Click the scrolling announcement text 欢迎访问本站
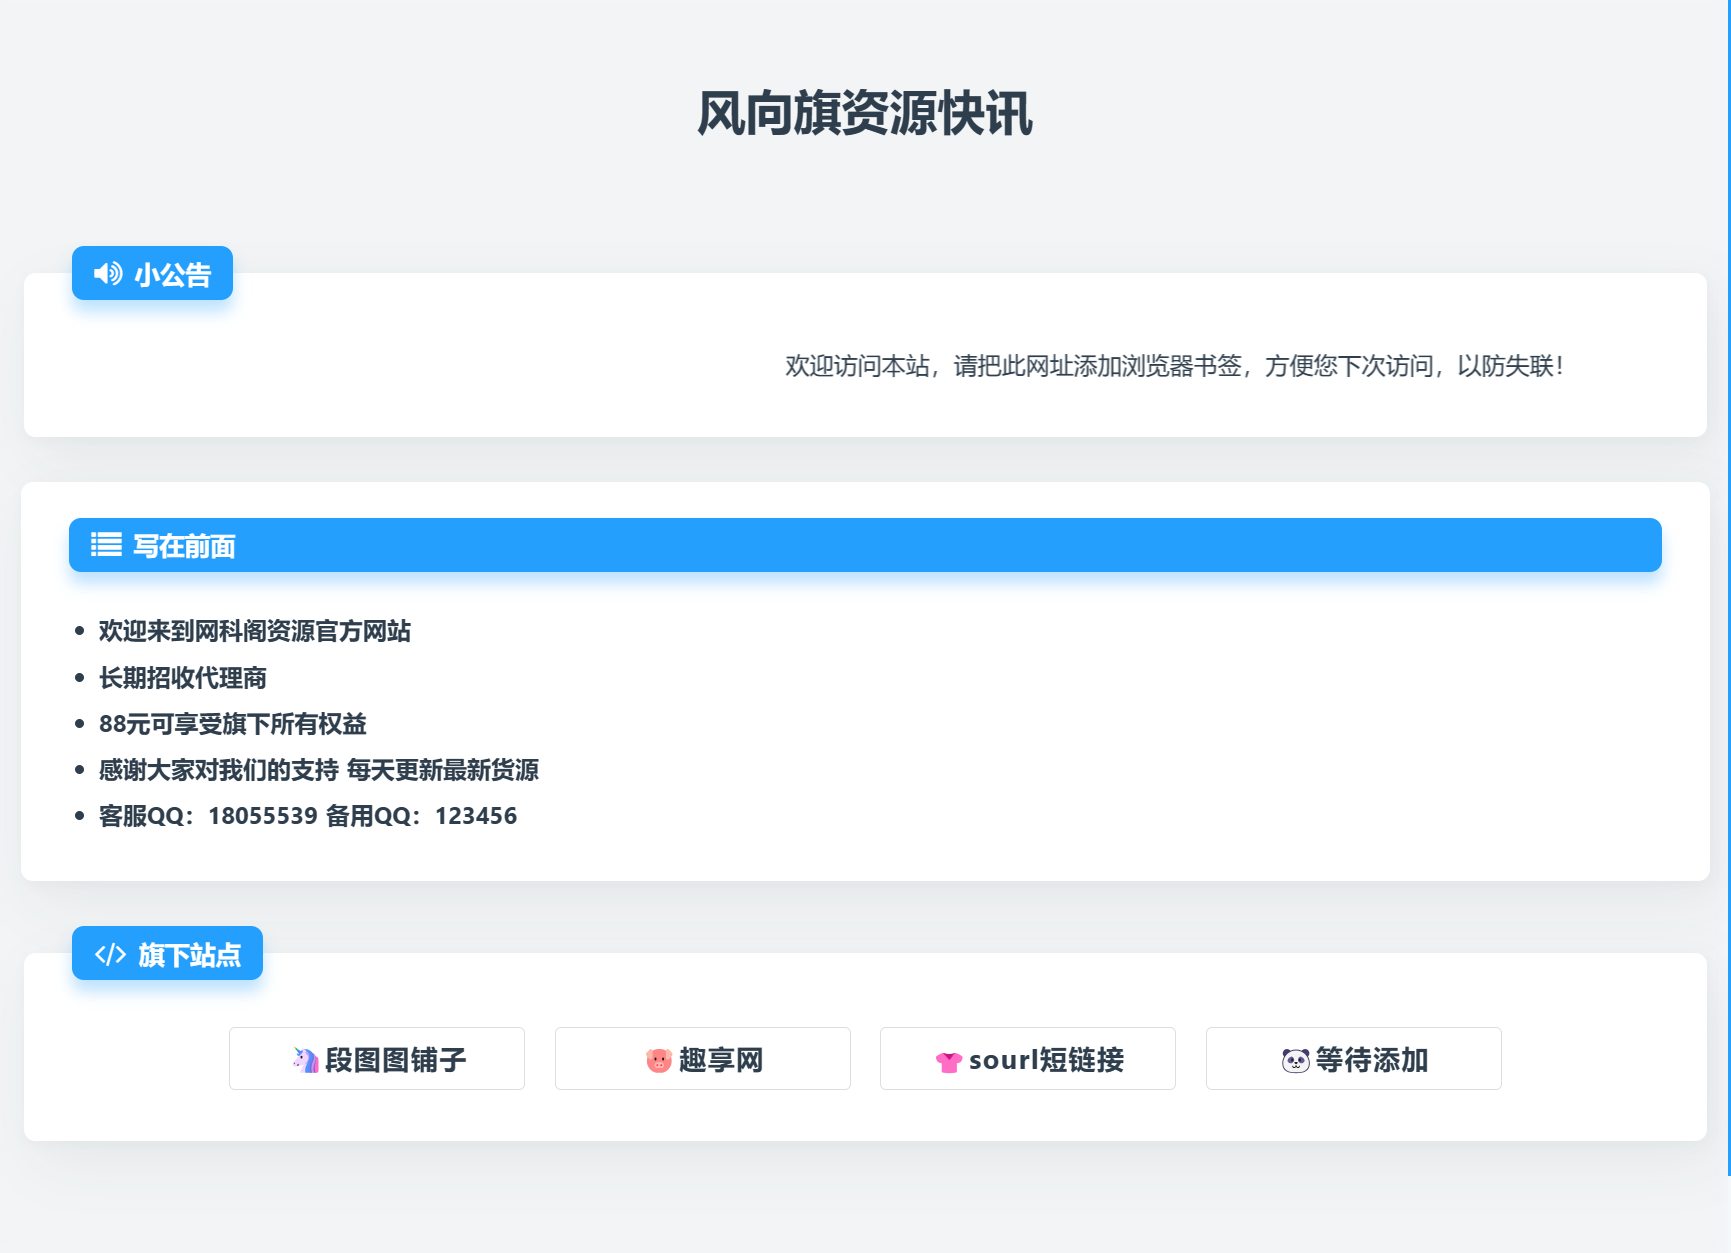Viewport: 1731px width, 1253px height. [x=1174, y=366]
